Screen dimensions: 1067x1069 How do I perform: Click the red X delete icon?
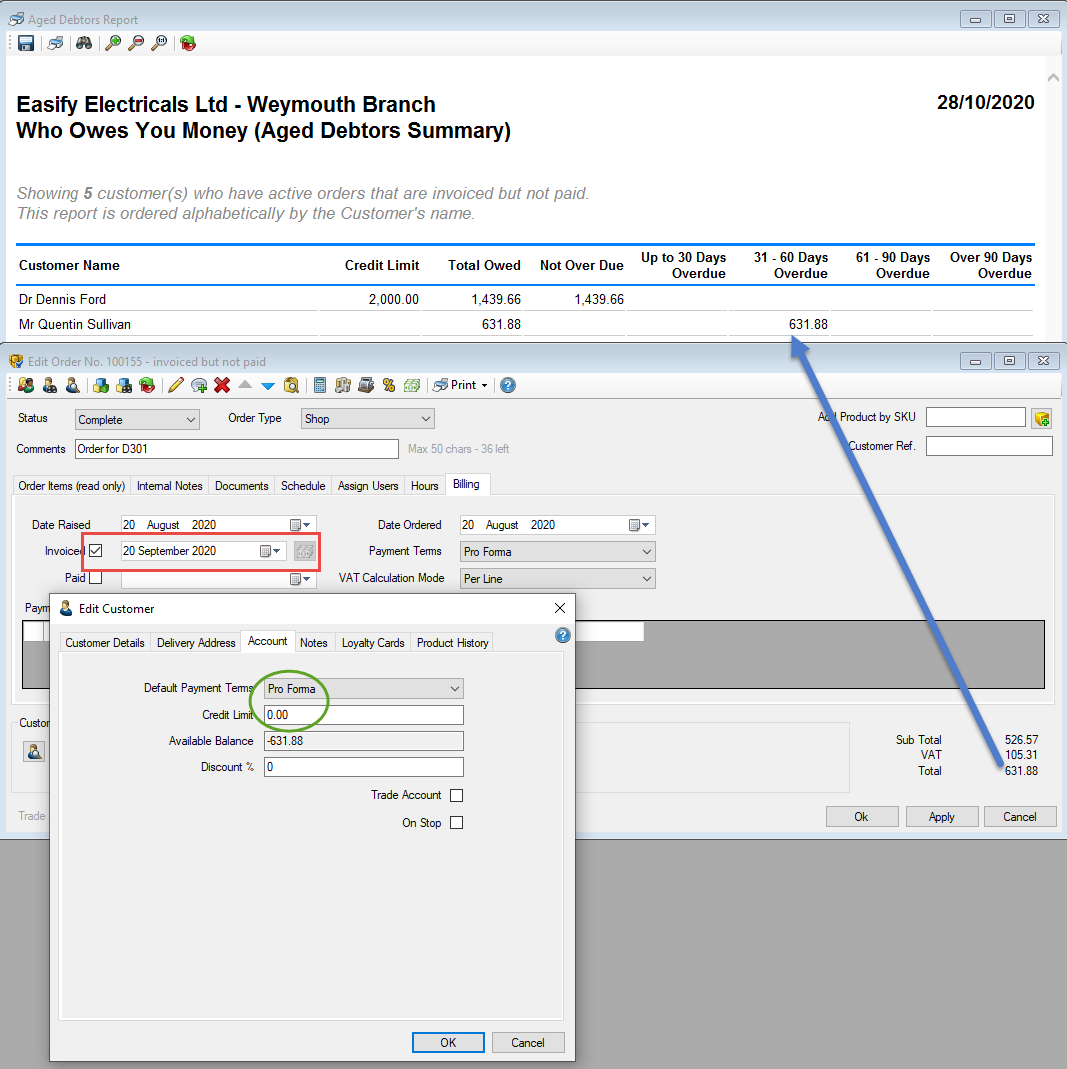tap(222, 385)
